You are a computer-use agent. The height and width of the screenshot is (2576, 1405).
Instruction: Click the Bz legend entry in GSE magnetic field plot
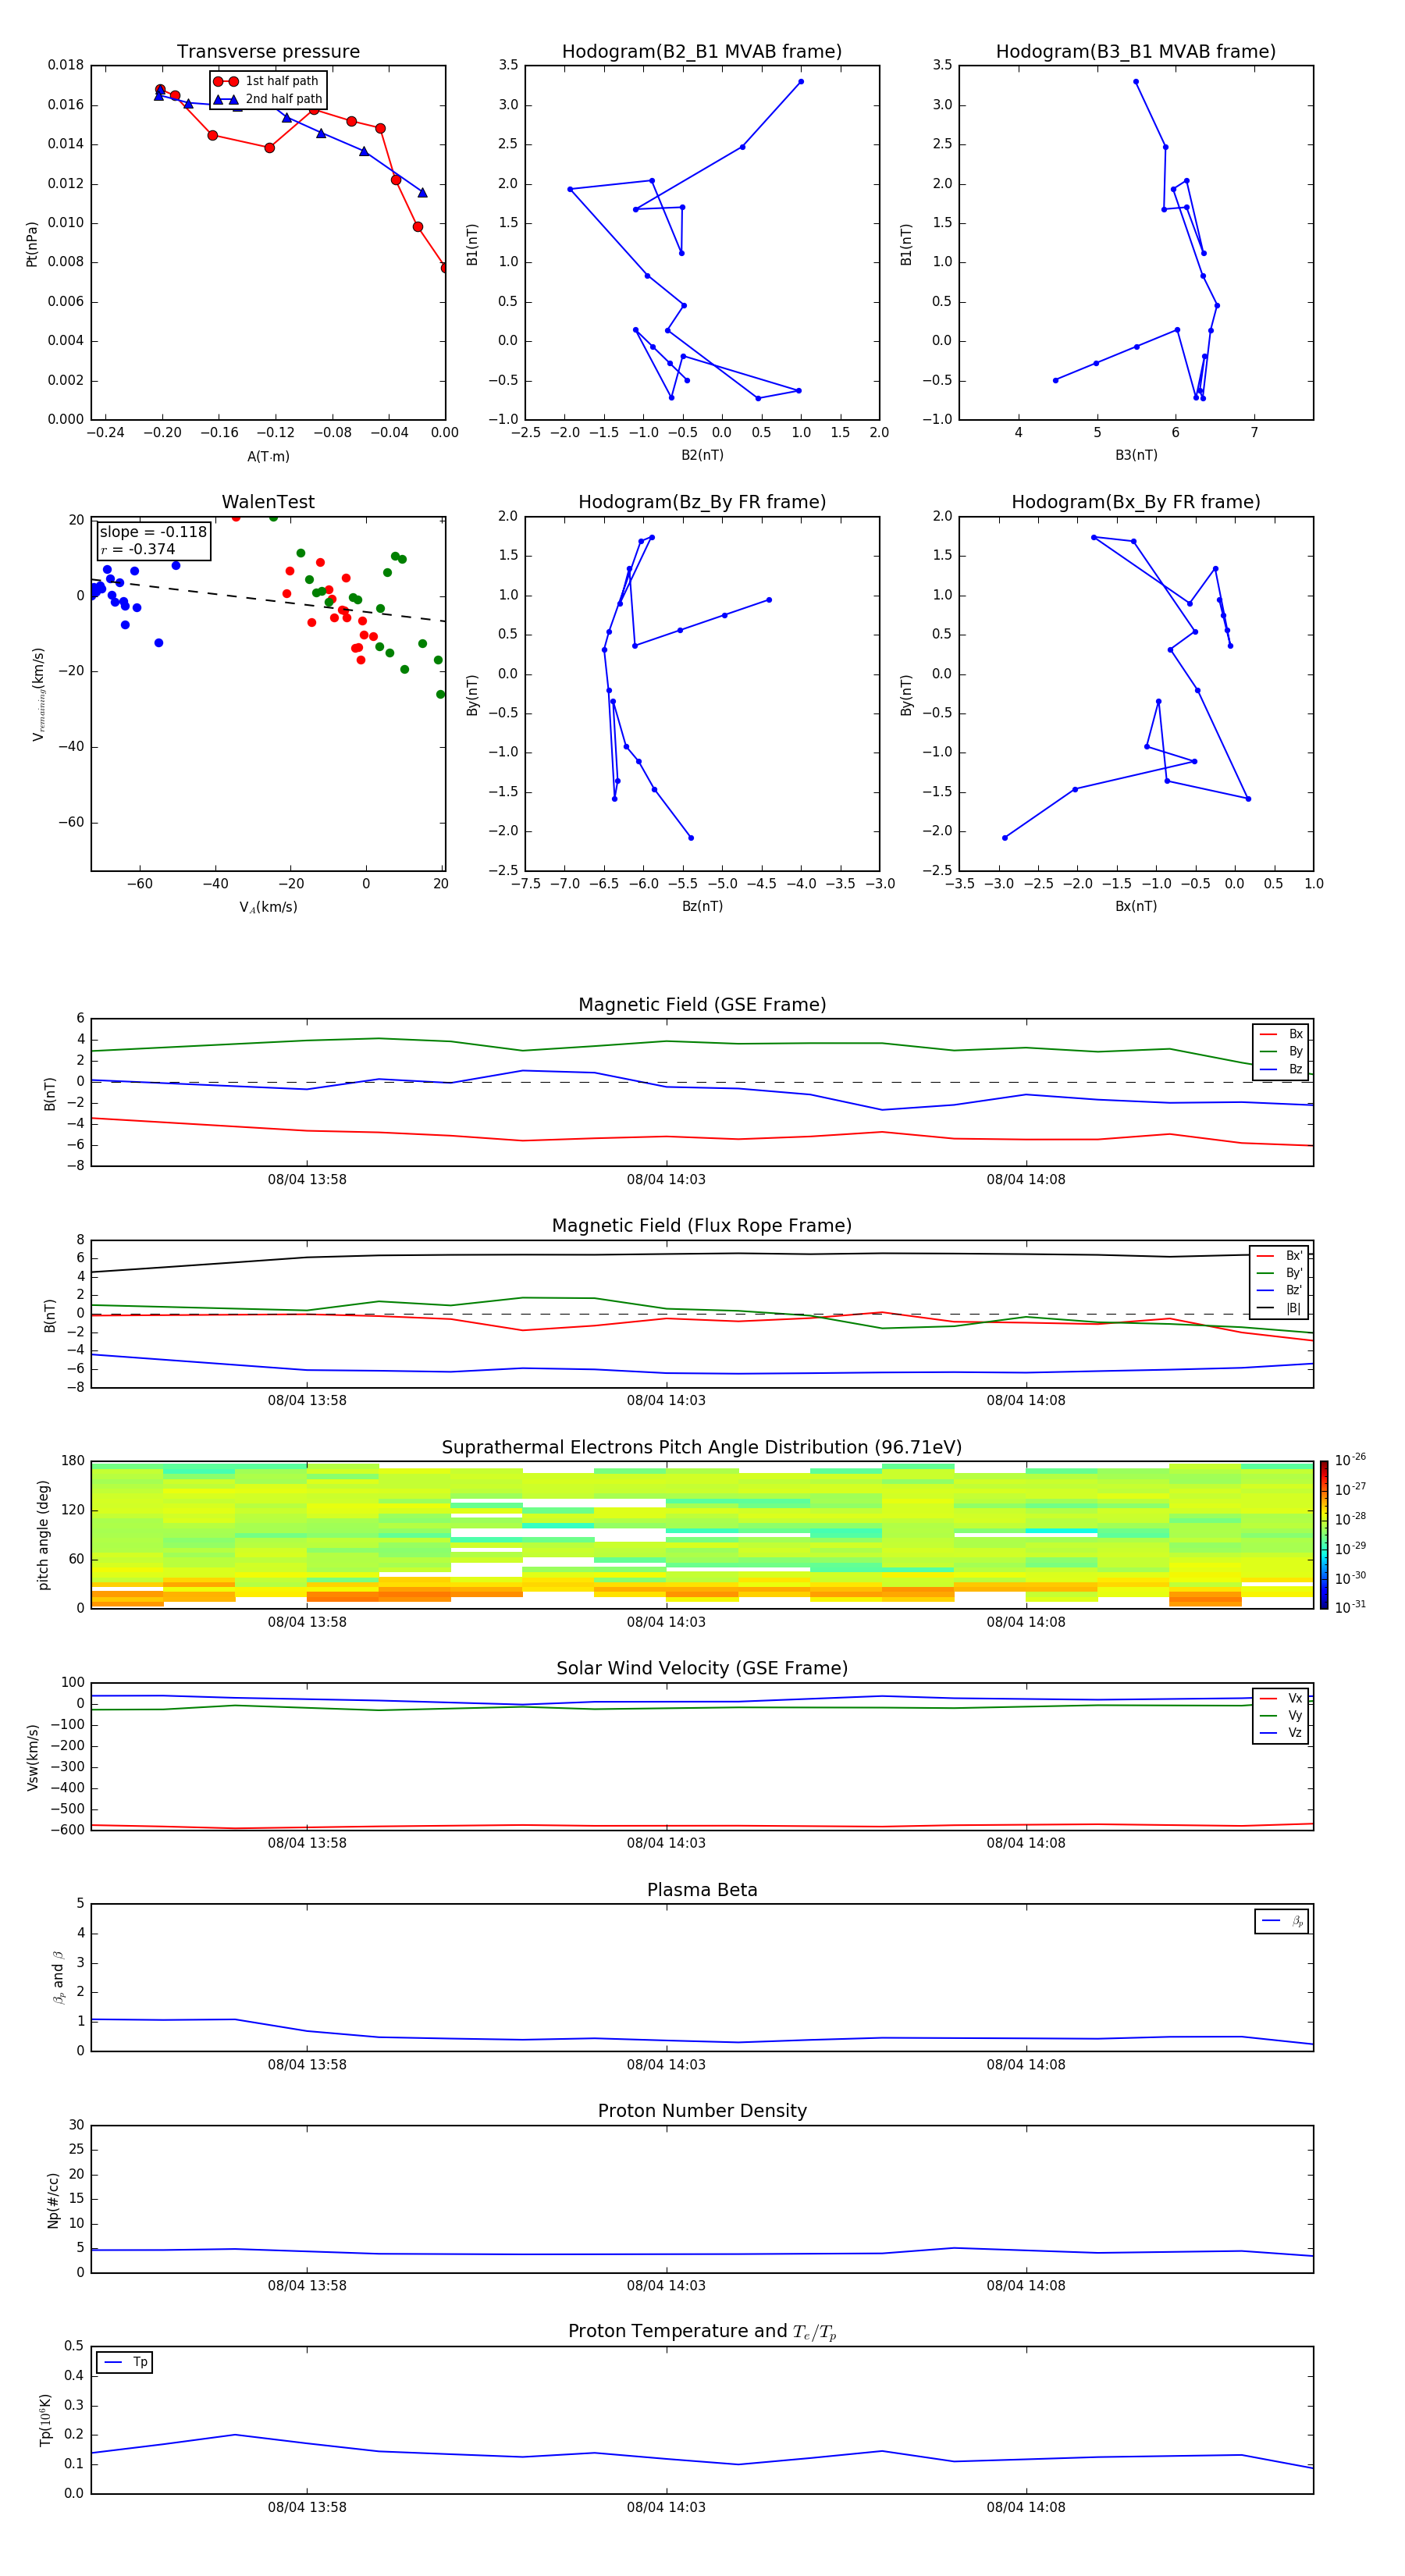click(1281, 1069)
